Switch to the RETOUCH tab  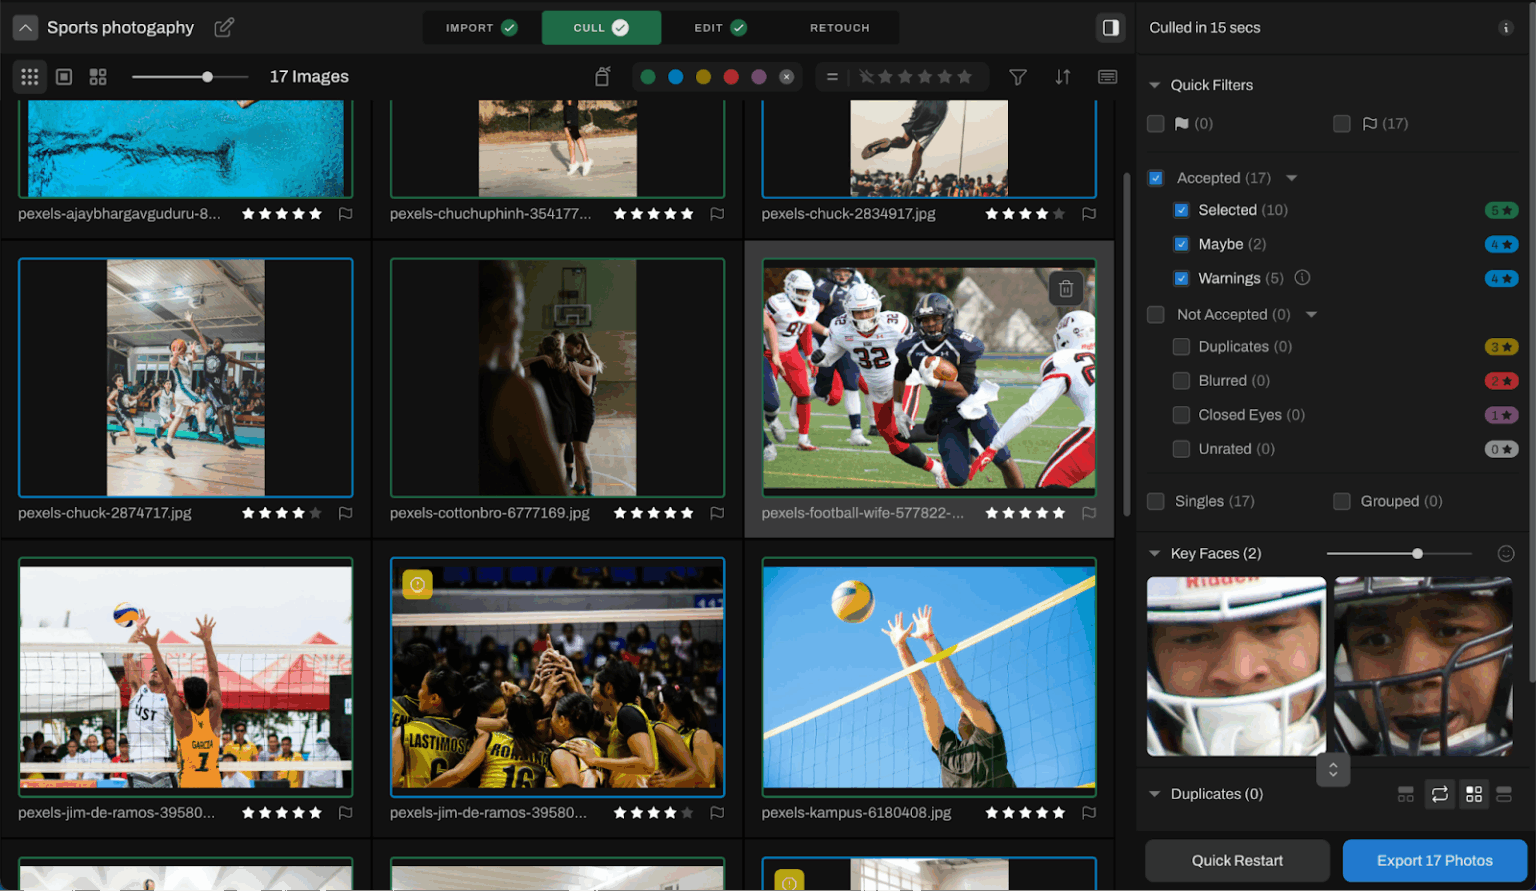(x=839, y=27)
